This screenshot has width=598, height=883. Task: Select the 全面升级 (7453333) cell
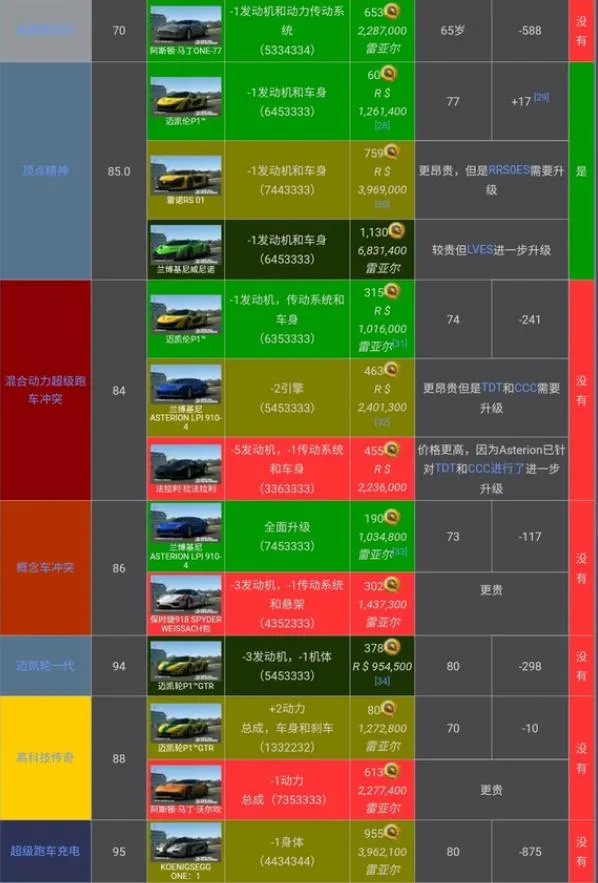point(287,536)
